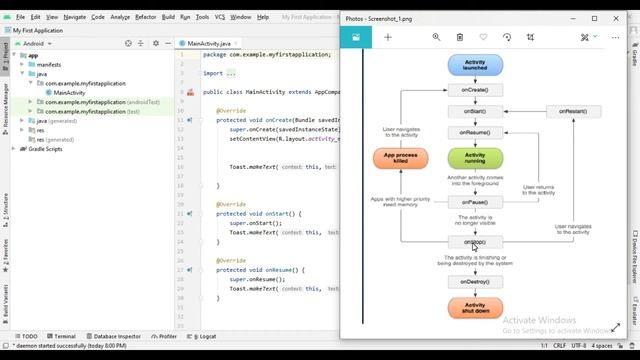Open the Run menu
The height and width of the screenshot is (360, 640).
[185, 17]
